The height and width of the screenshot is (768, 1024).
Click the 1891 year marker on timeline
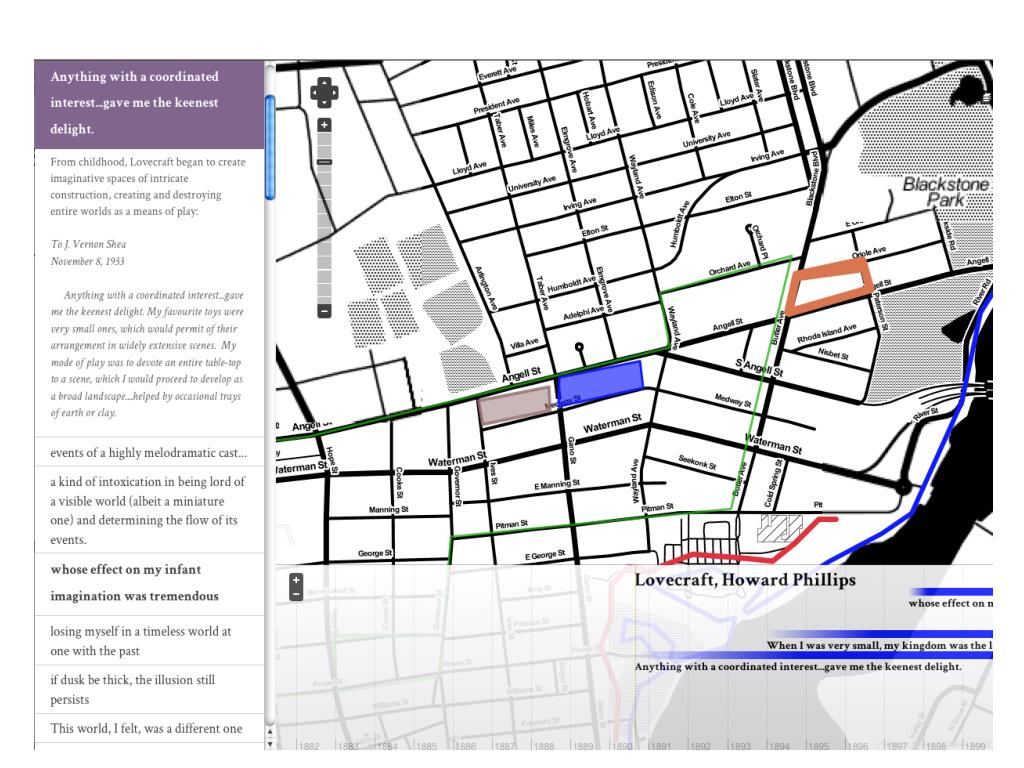coord(661,745)
